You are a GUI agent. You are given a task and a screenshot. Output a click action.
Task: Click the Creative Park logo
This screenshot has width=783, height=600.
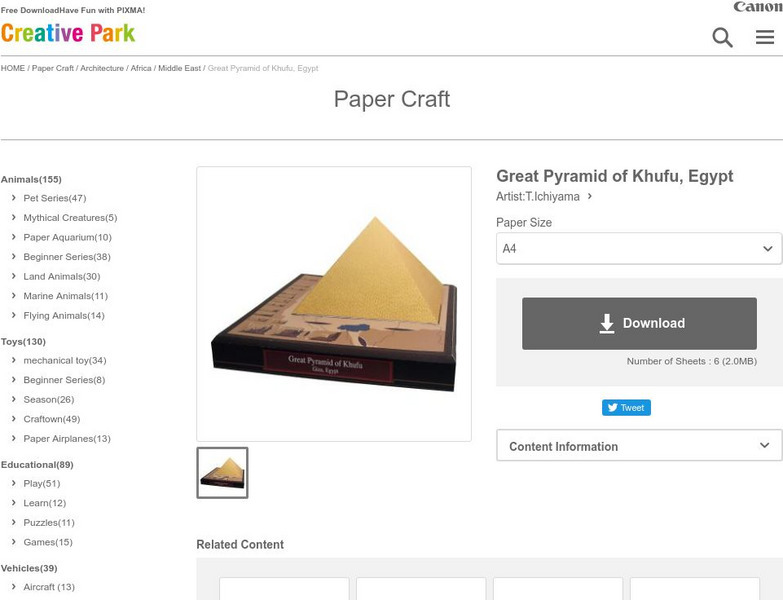coord(68,33)
